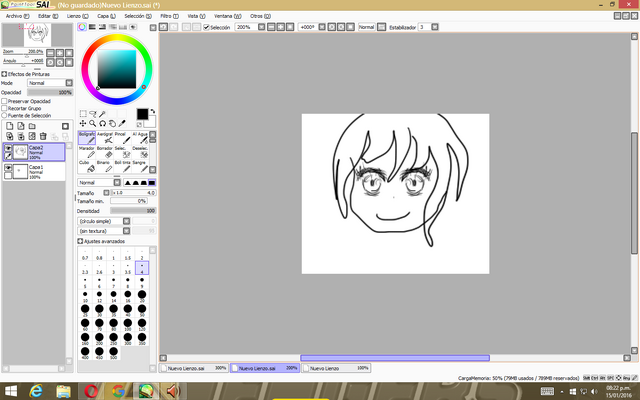Select the eyedropper tool

tap(122, 123)
